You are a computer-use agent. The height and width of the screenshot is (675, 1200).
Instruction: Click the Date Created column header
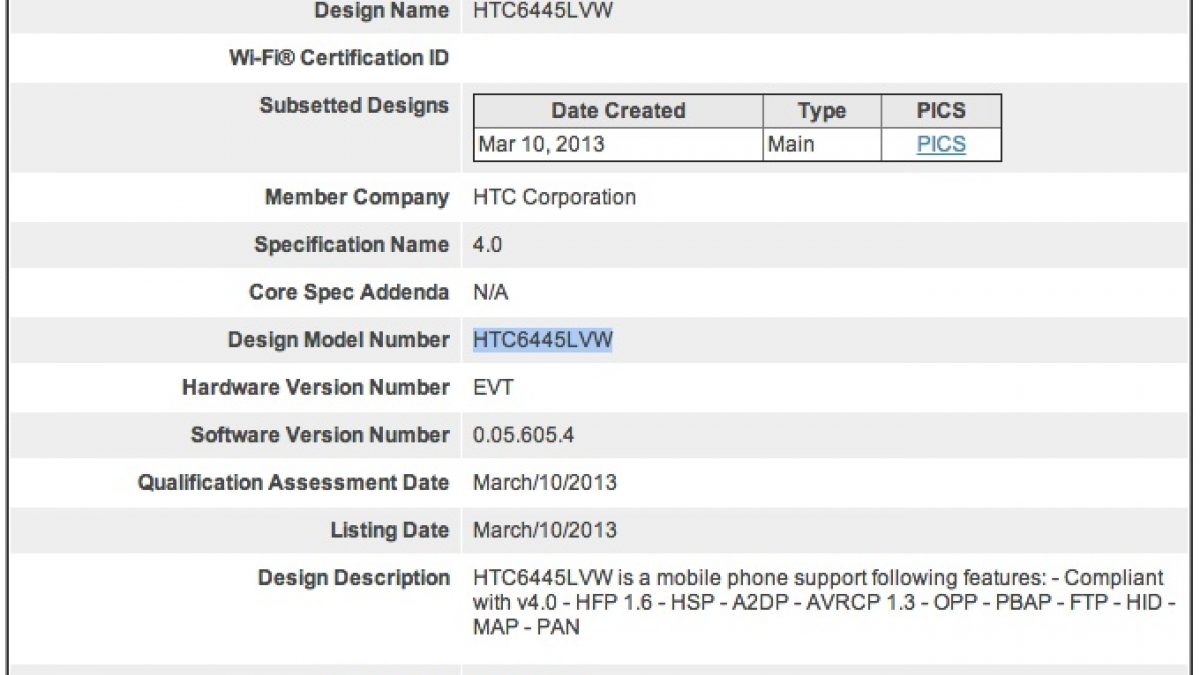pos(618,111)
